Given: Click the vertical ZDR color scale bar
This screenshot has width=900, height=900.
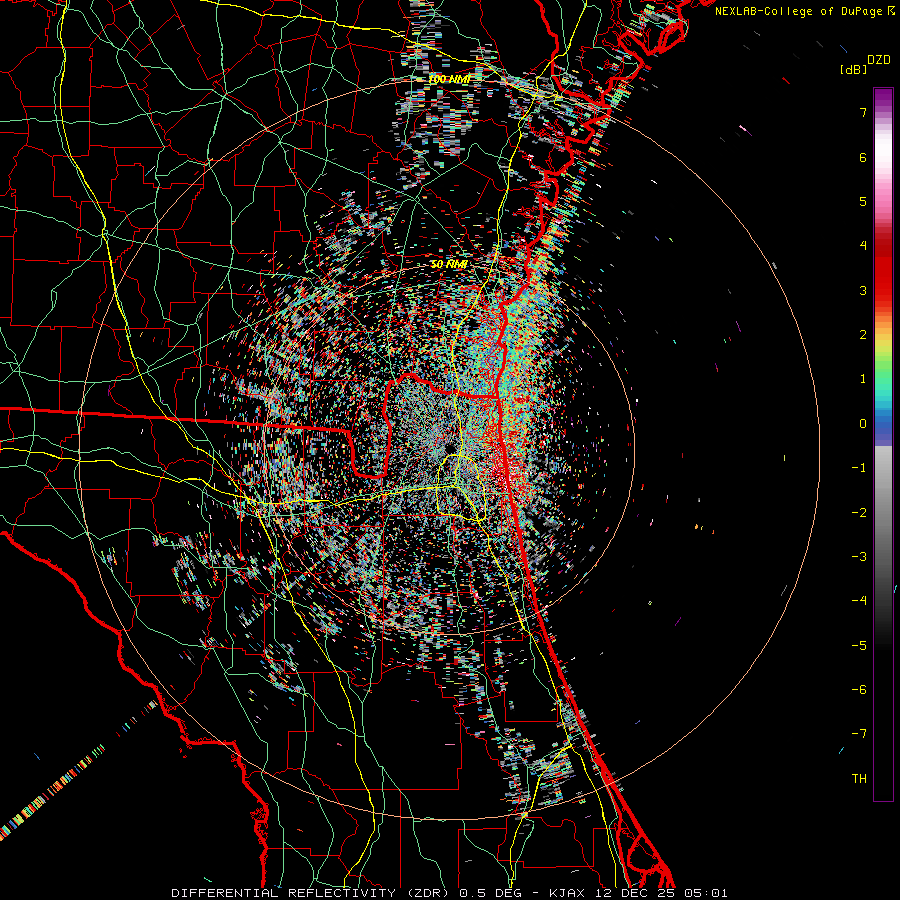Looking at the screenshot, I should coord(883,444).
